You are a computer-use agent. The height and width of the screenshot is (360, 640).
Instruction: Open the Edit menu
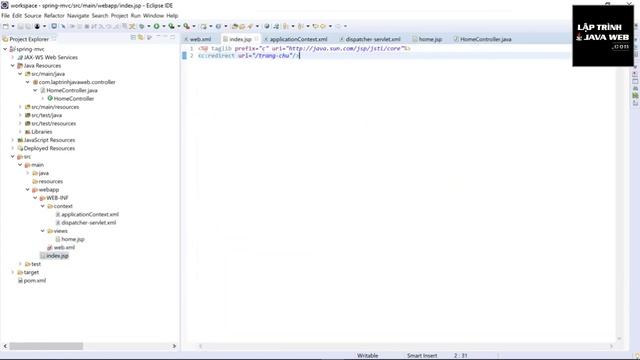[17, 16]
